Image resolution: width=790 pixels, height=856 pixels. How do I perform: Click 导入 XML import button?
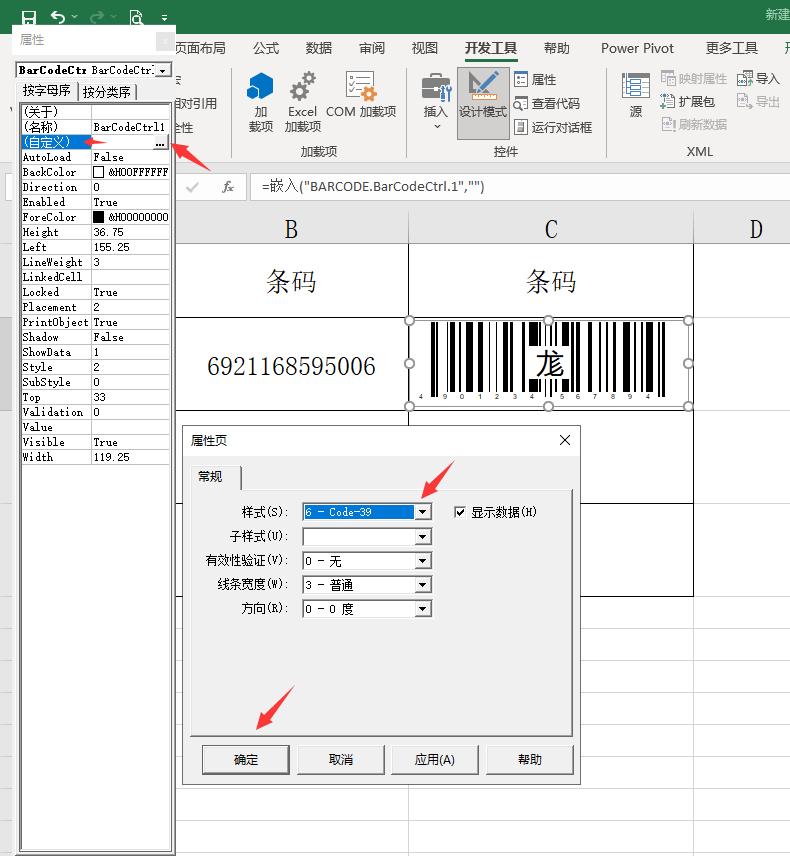tap(758, 79)
